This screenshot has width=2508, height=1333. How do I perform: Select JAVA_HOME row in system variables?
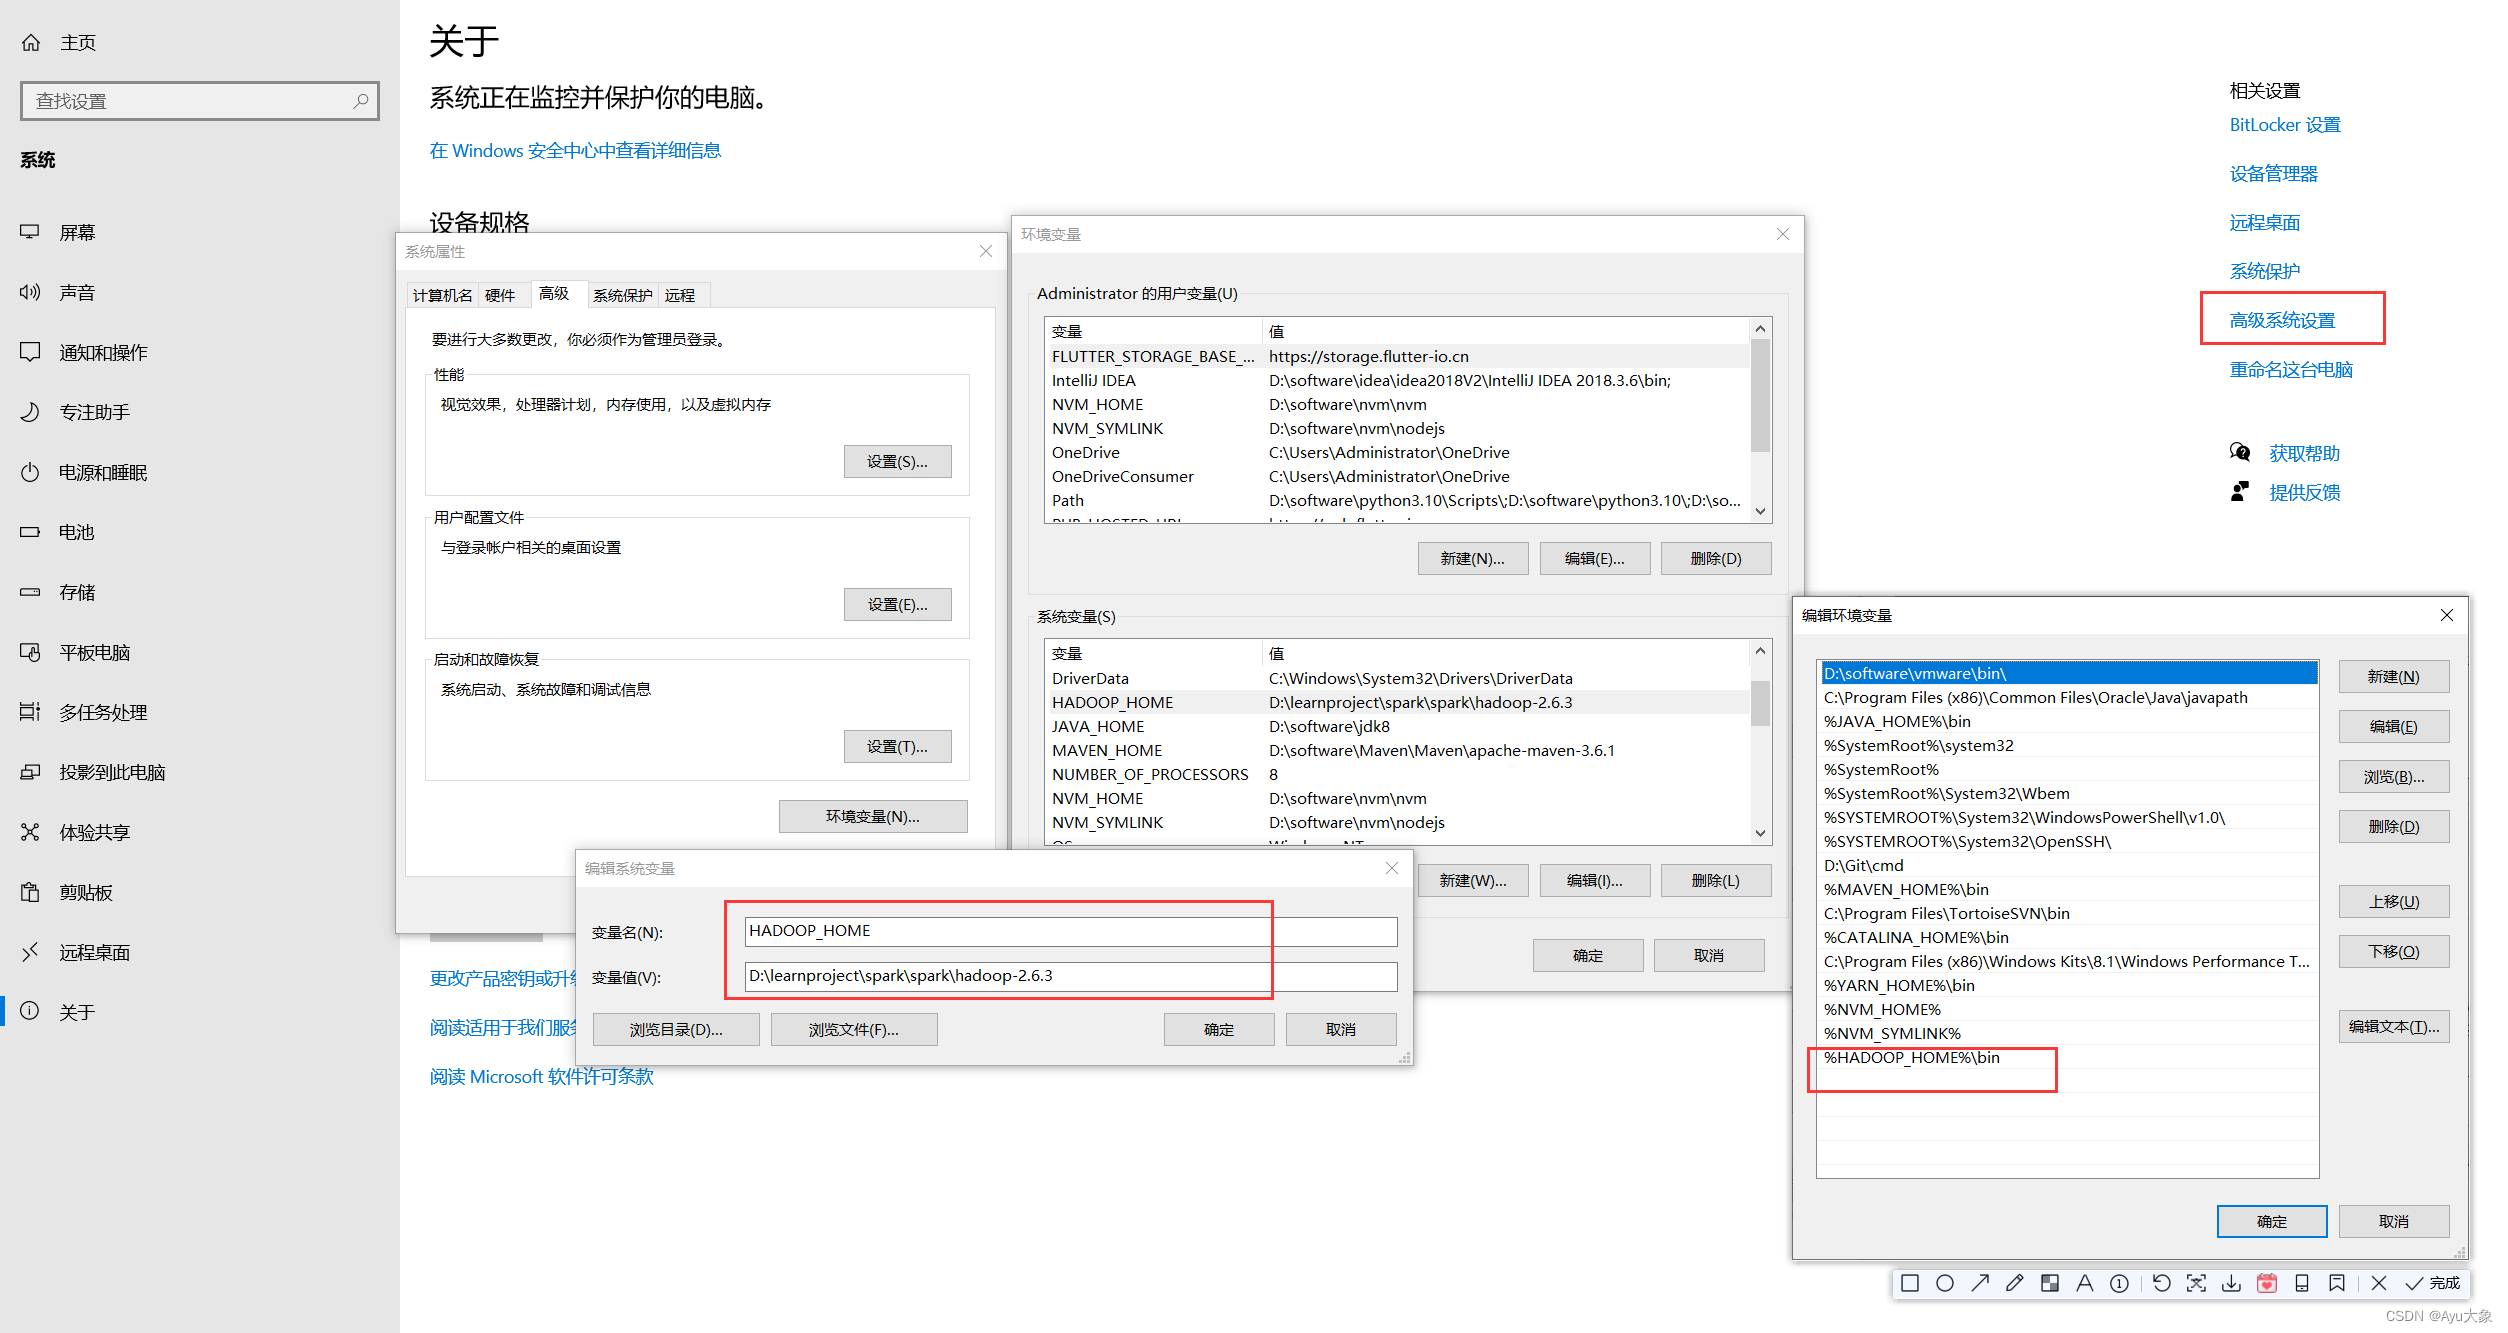pos(1396,726)
